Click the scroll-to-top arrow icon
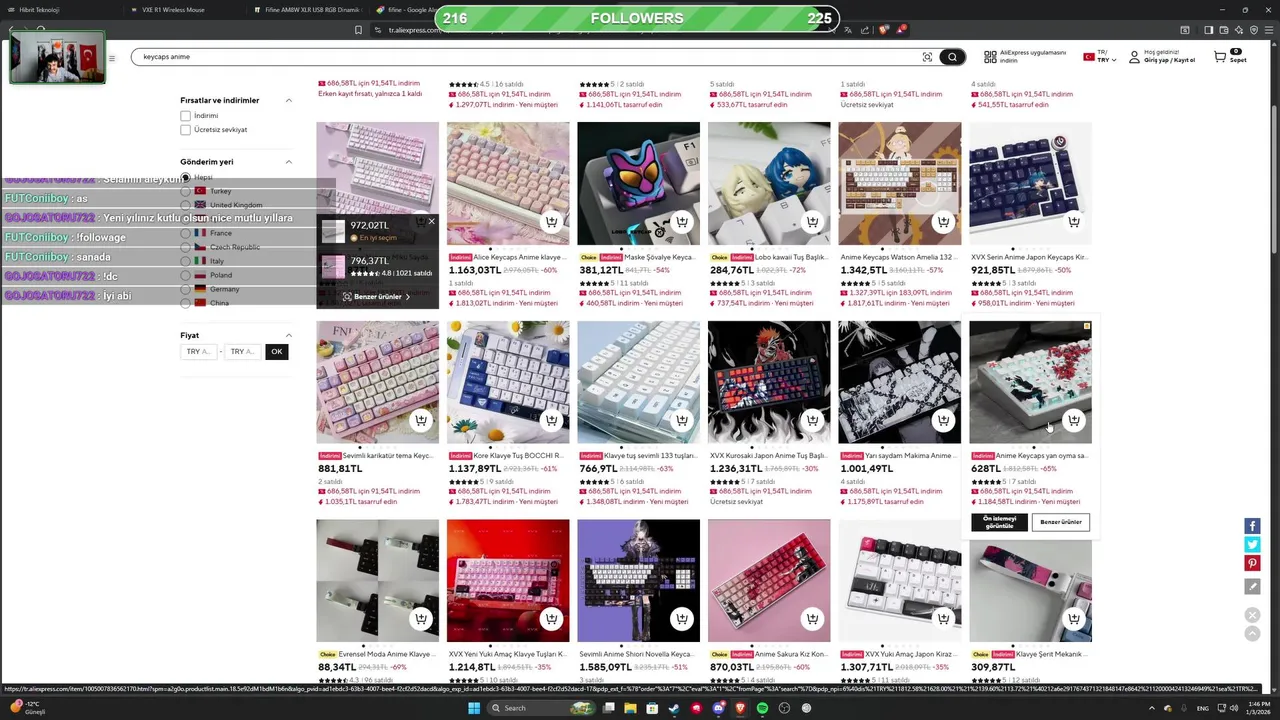The width and height of the screenshot is (1280, 720). [1252, 633]
